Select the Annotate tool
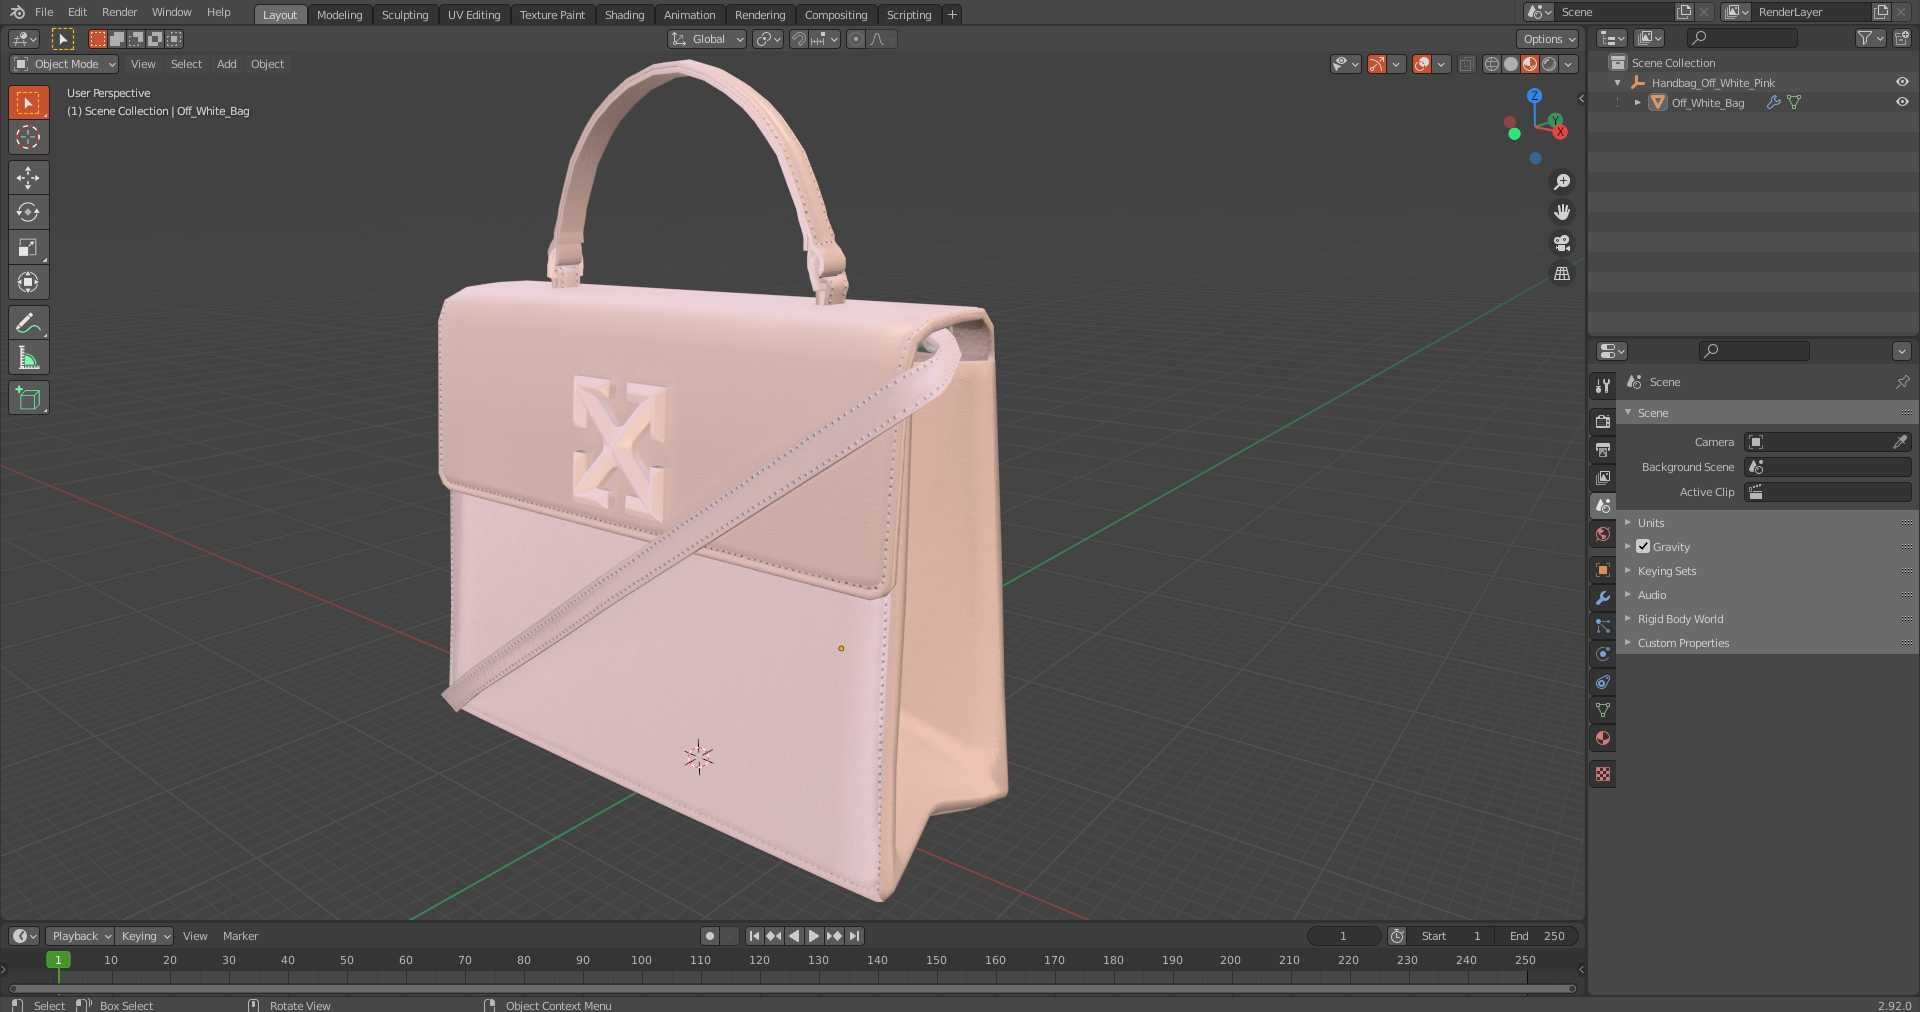 [x=28, y=323]
